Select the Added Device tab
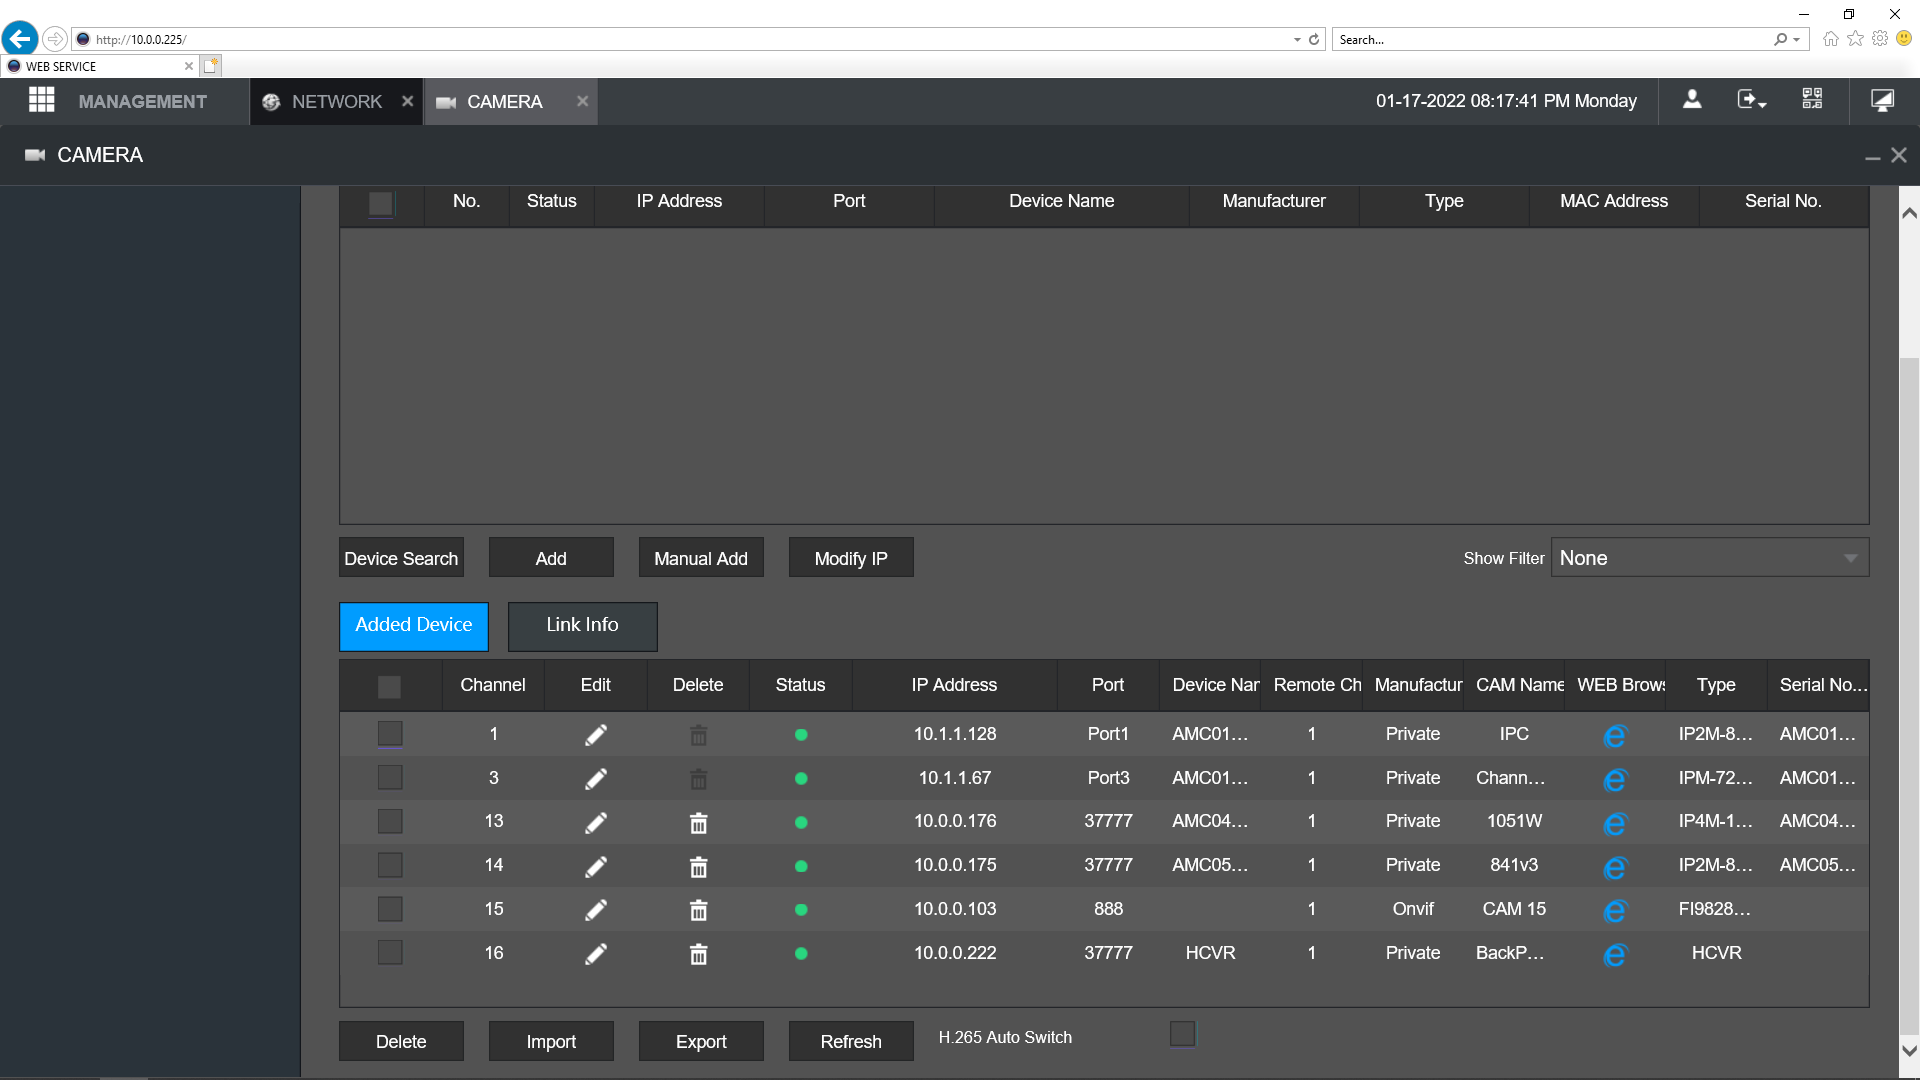 414,626
